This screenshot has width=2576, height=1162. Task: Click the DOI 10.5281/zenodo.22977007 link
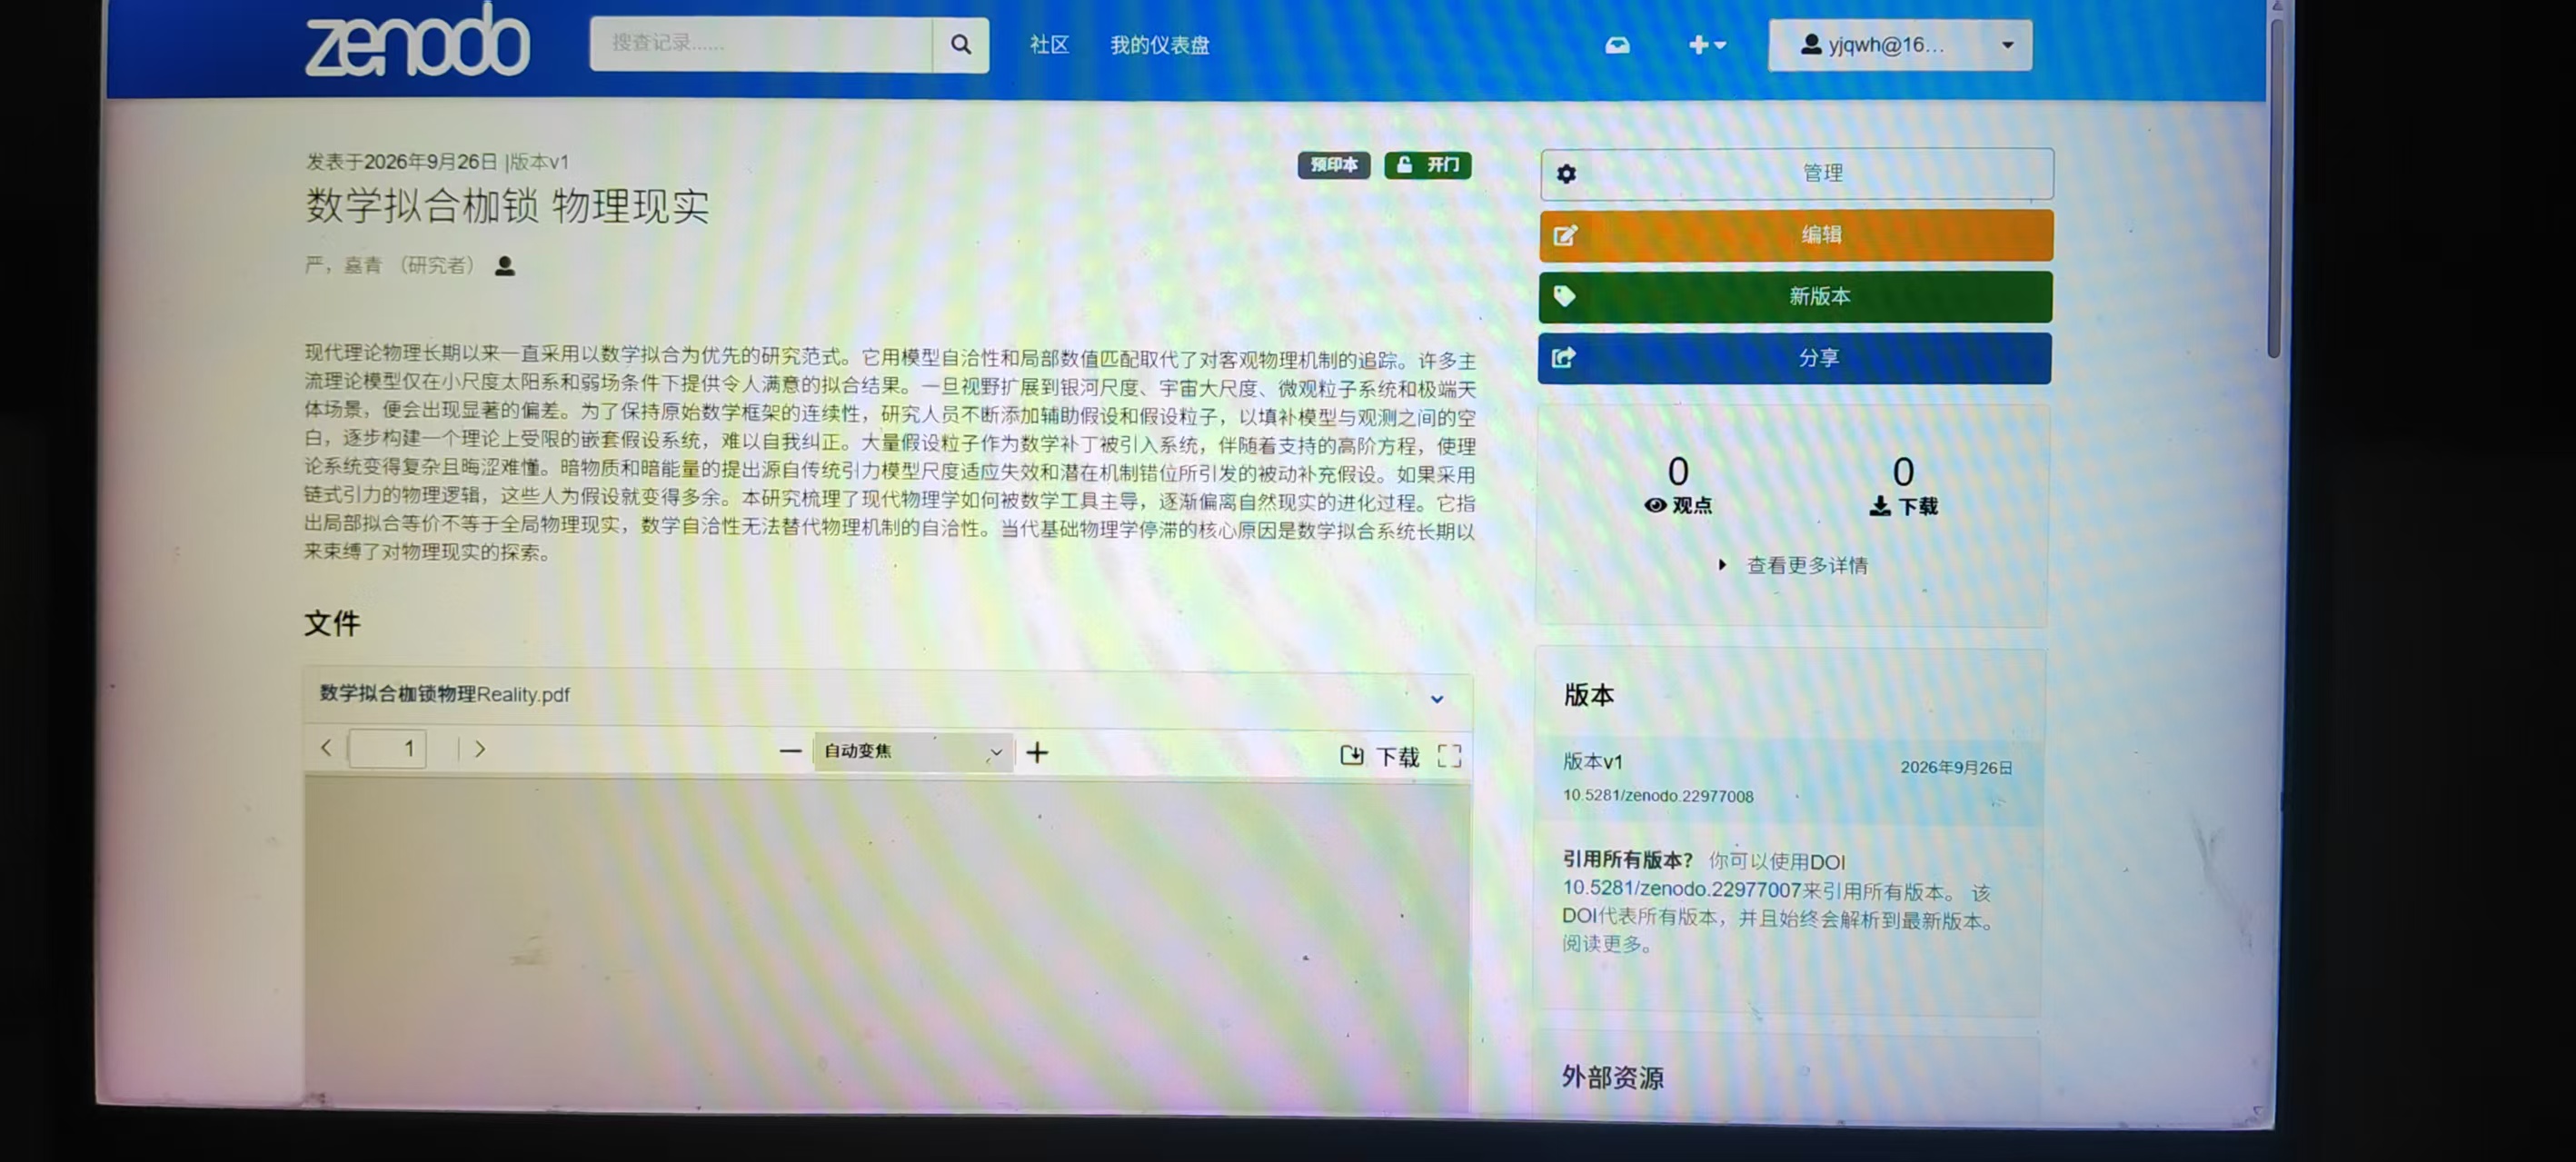point(1681,889)
